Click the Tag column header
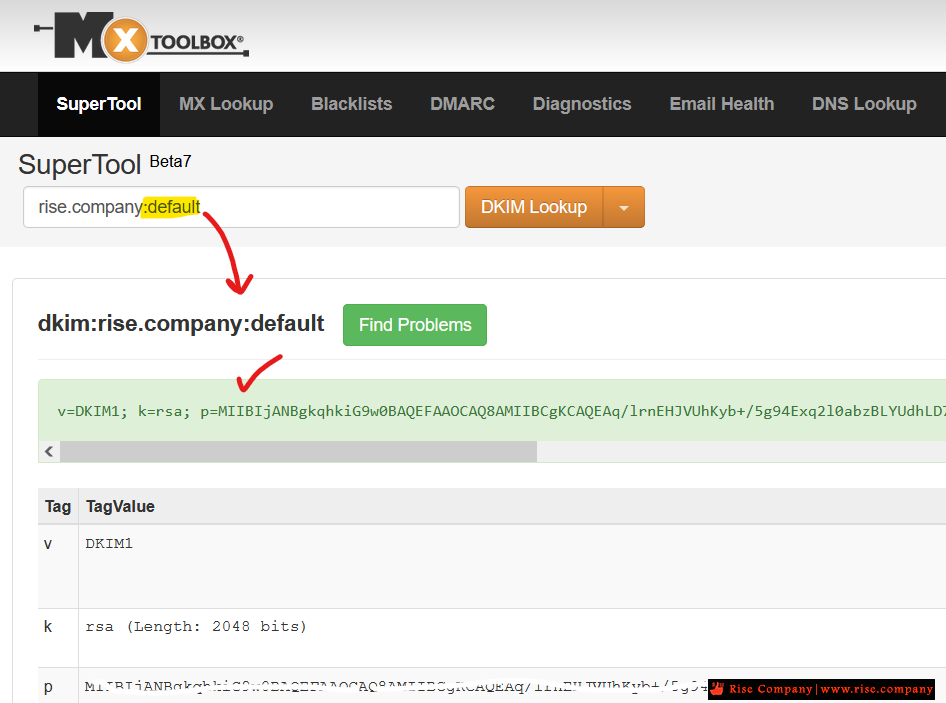The image size is (946, 703). tap(58, 506)
